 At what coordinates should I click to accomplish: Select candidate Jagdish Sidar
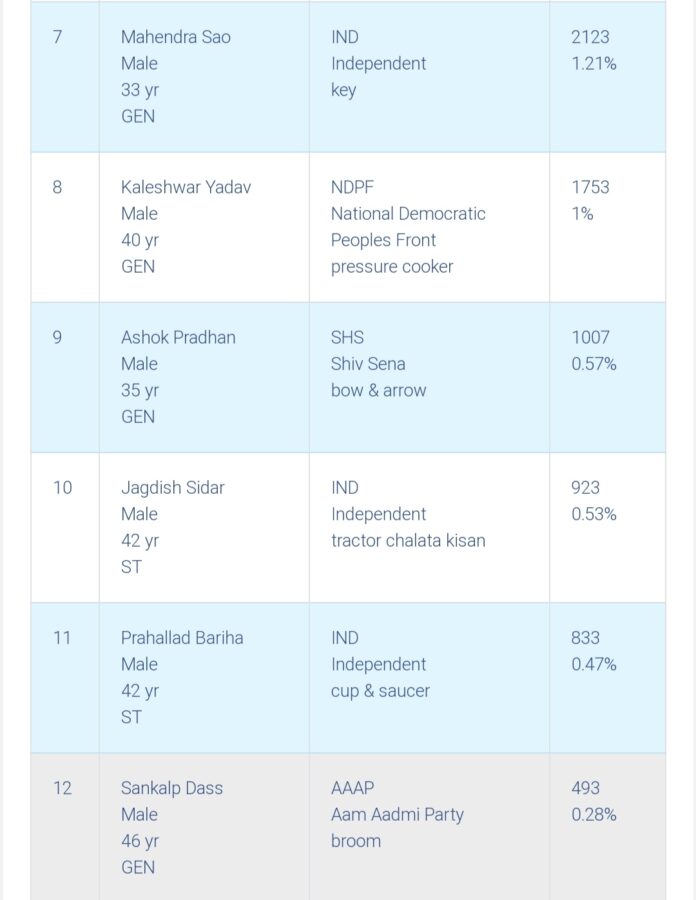tap(173, 487)
